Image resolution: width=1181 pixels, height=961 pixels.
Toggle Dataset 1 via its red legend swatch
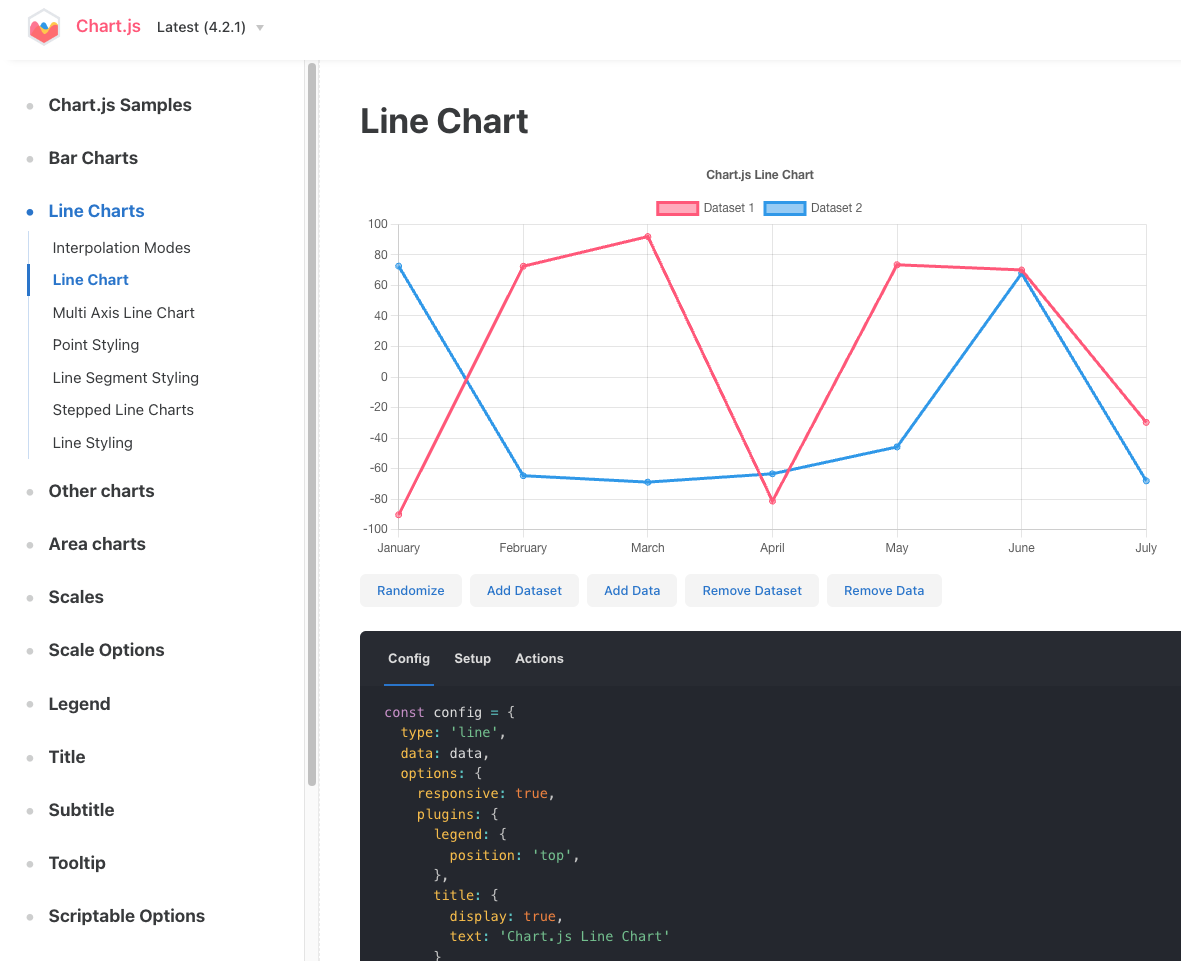point(677,209)
